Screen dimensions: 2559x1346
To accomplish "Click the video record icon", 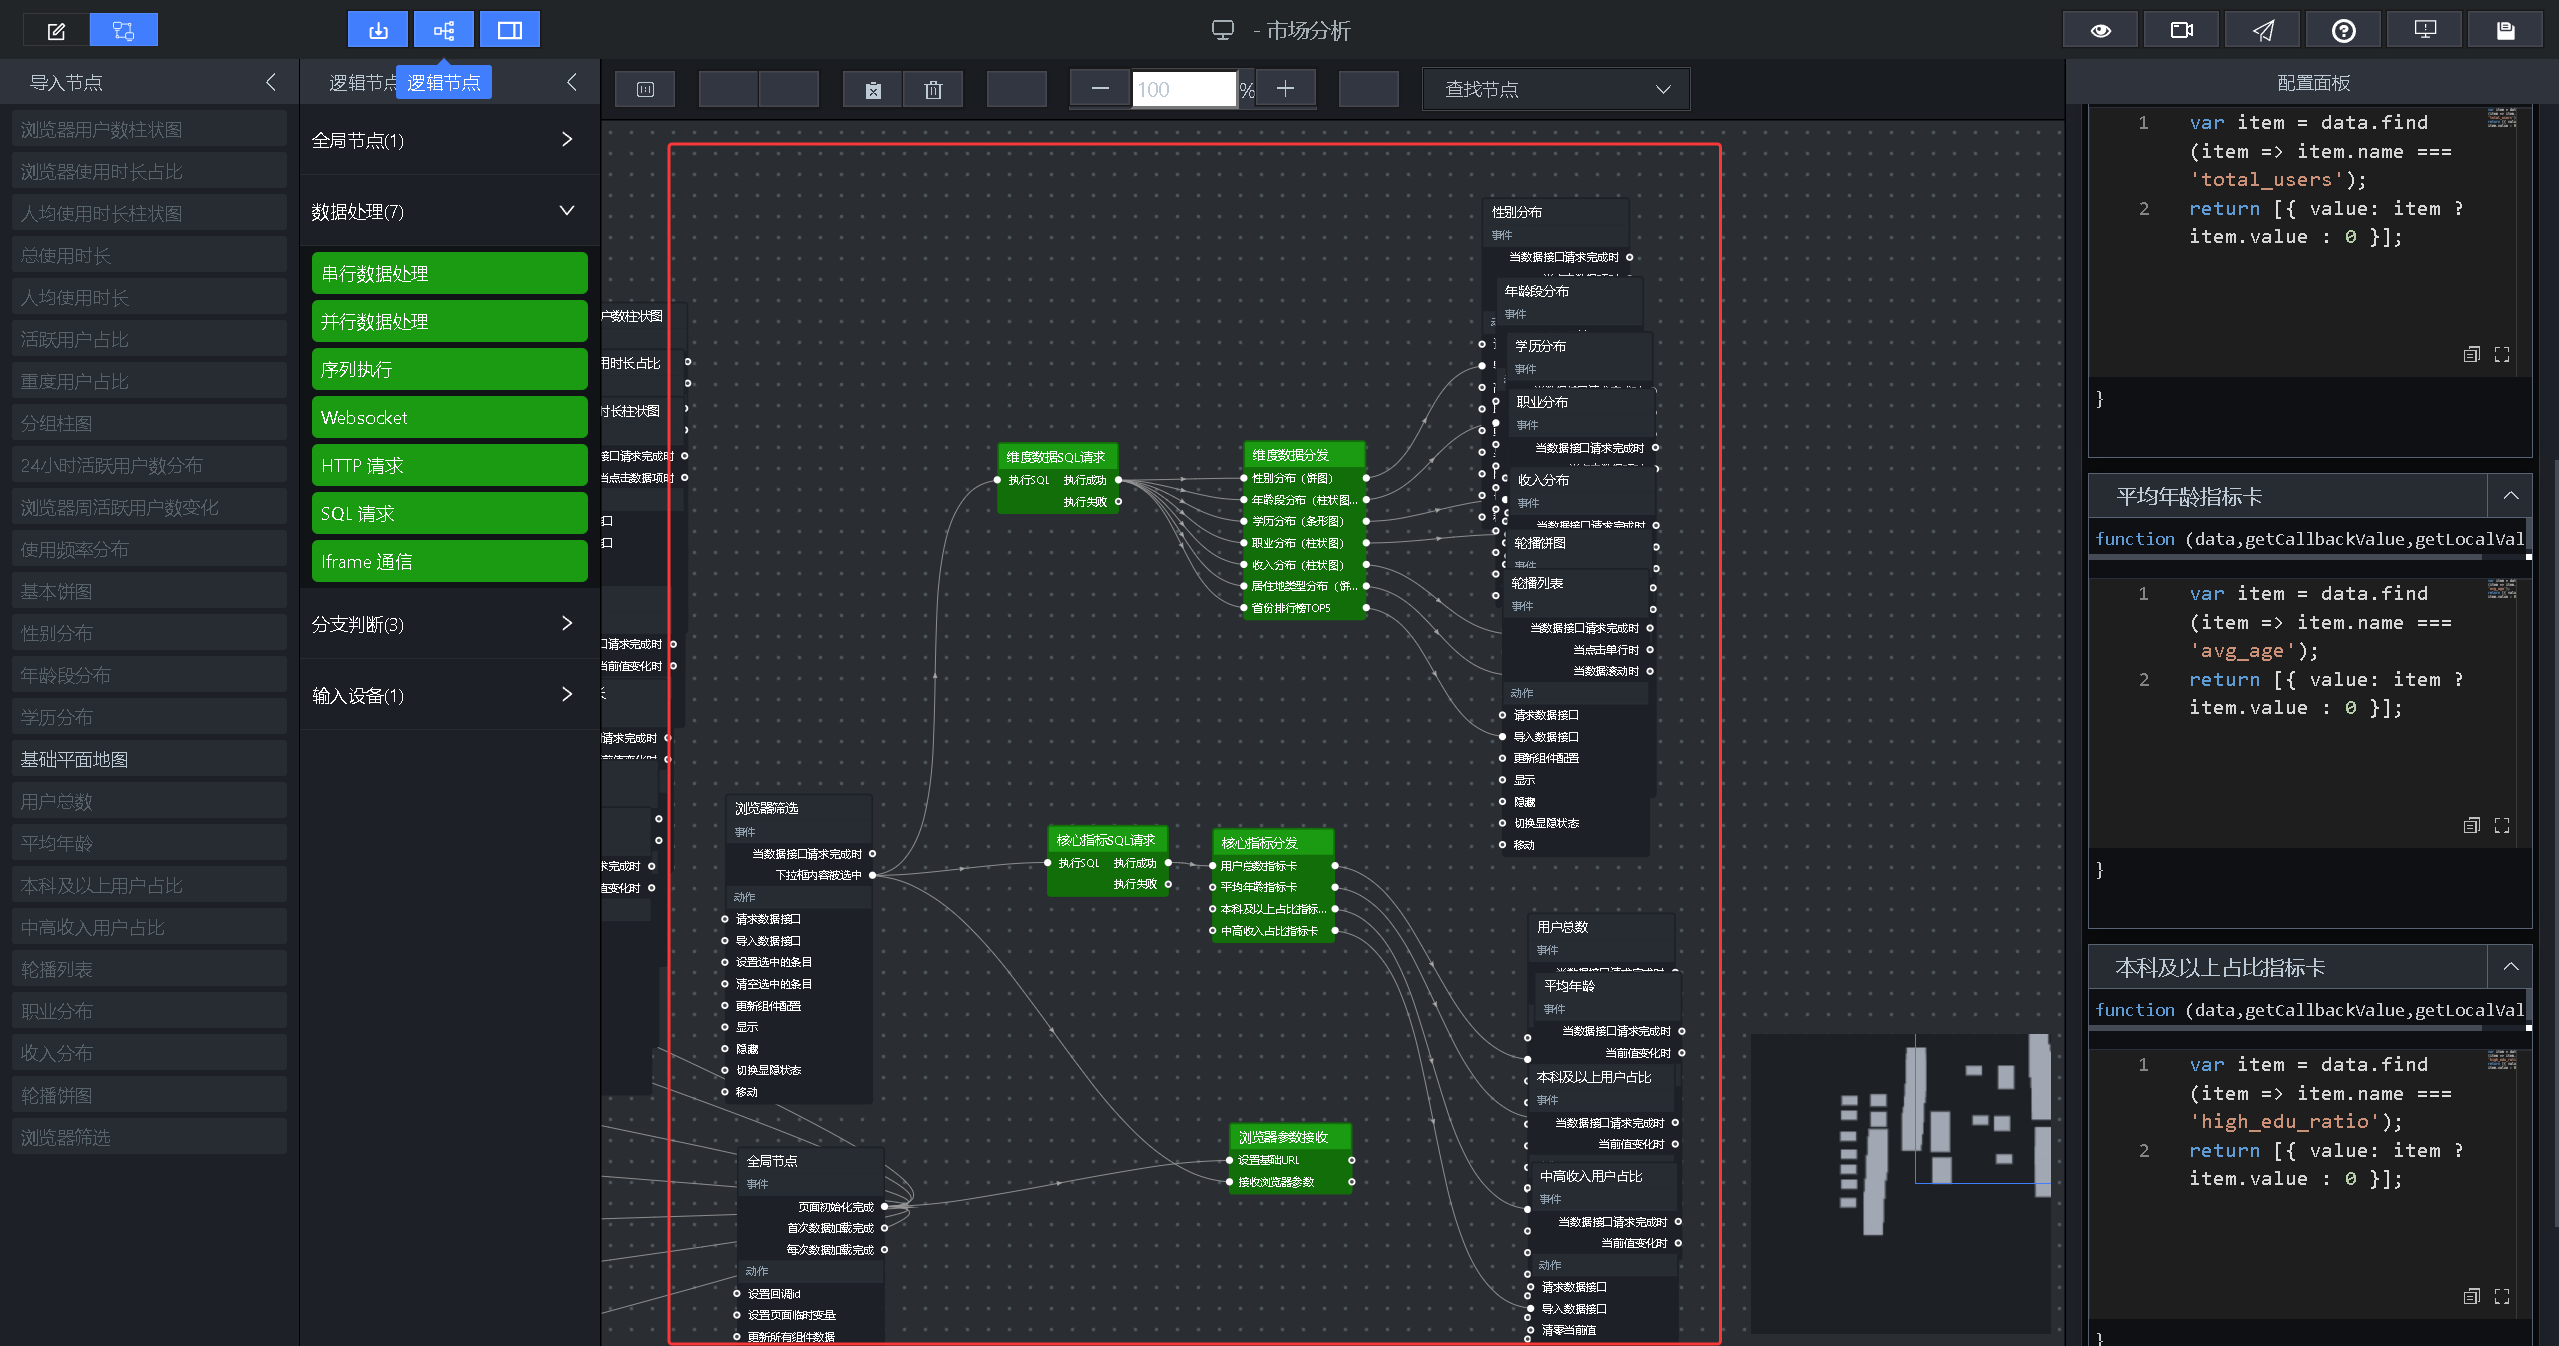I will [x=2182, y=30].
